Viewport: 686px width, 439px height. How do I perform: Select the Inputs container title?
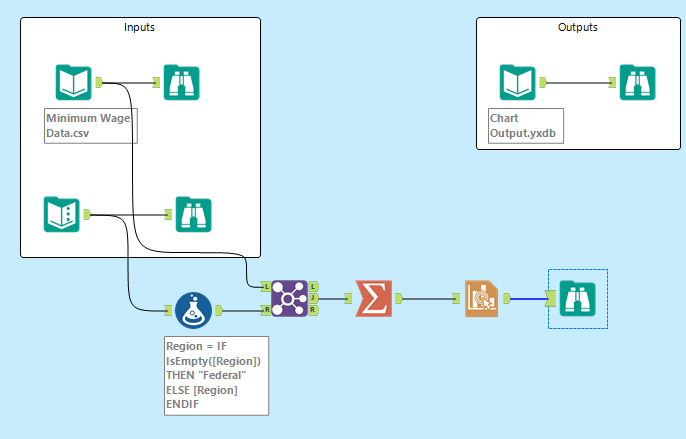(139, 27)
